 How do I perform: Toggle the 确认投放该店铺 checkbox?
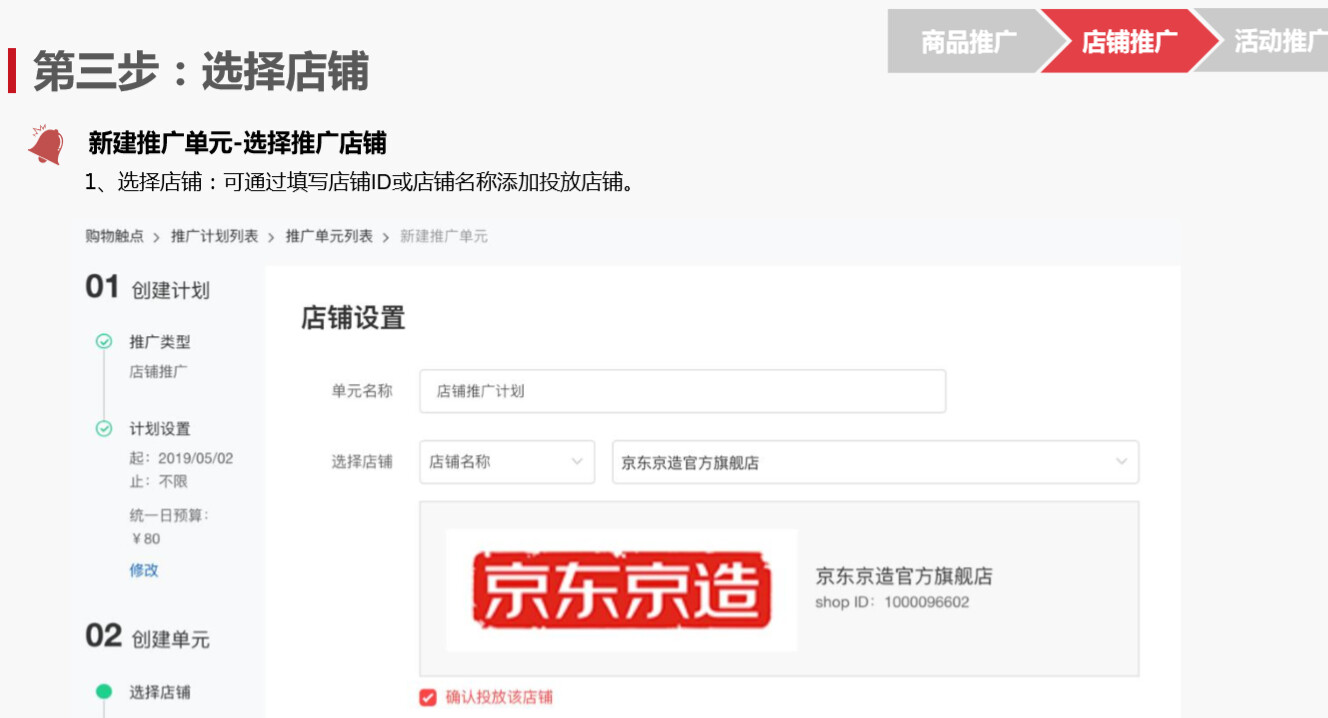click(x=428, y=697)
